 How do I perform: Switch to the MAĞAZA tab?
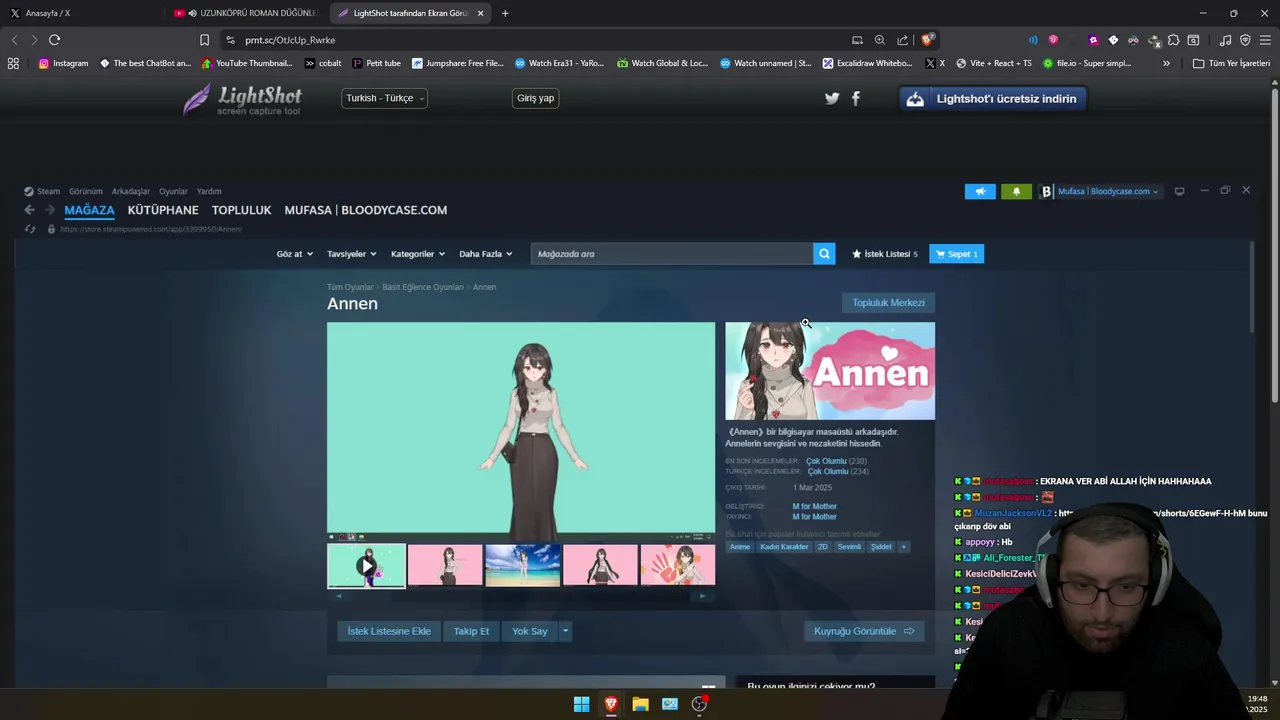[x=89, y=210]
